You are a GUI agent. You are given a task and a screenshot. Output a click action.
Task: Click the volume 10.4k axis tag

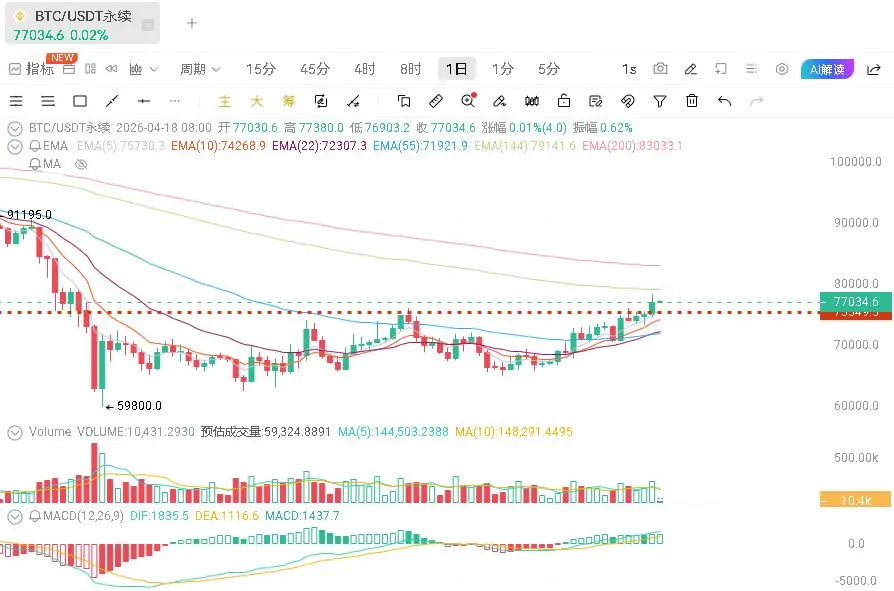click(855, 500)
